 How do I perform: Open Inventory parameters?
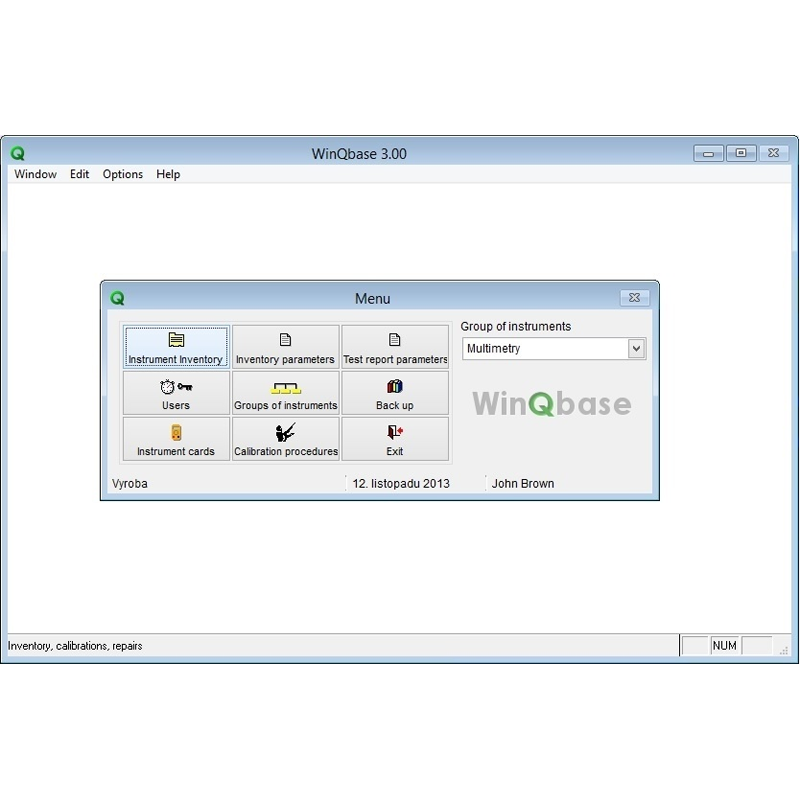click(285, 347)
